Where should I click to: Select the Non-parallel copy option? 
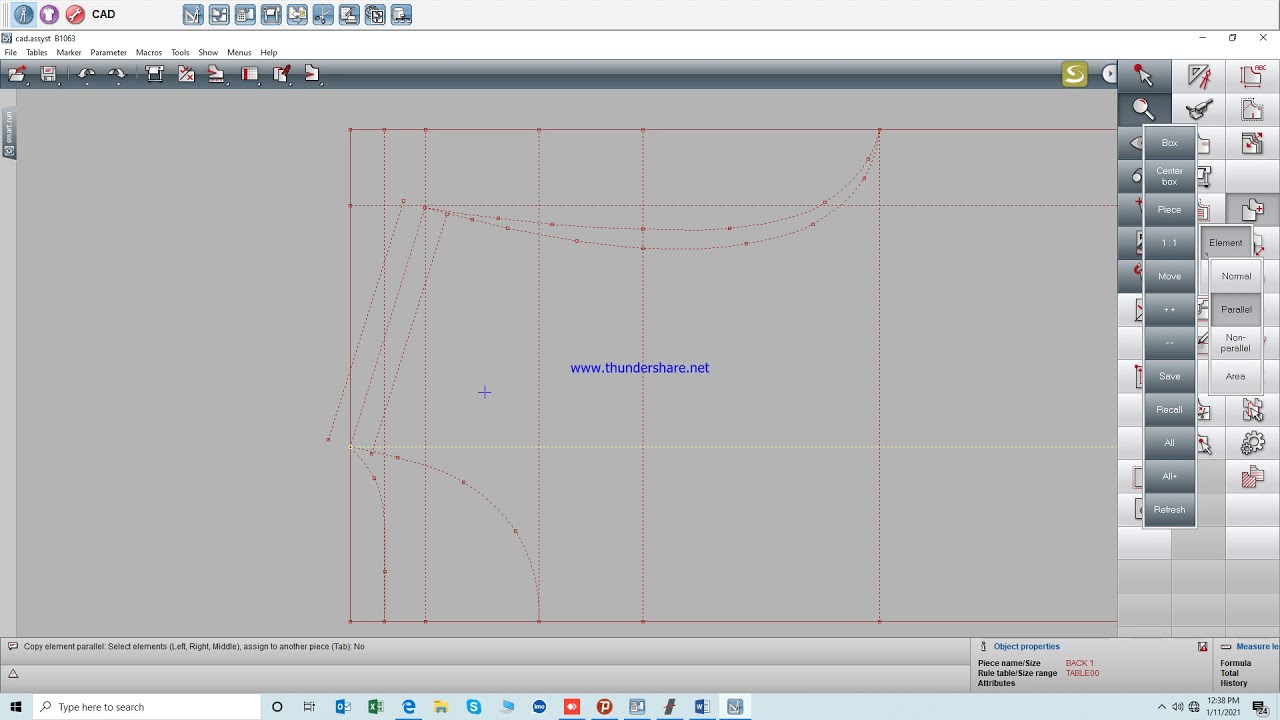point(1236,343)
